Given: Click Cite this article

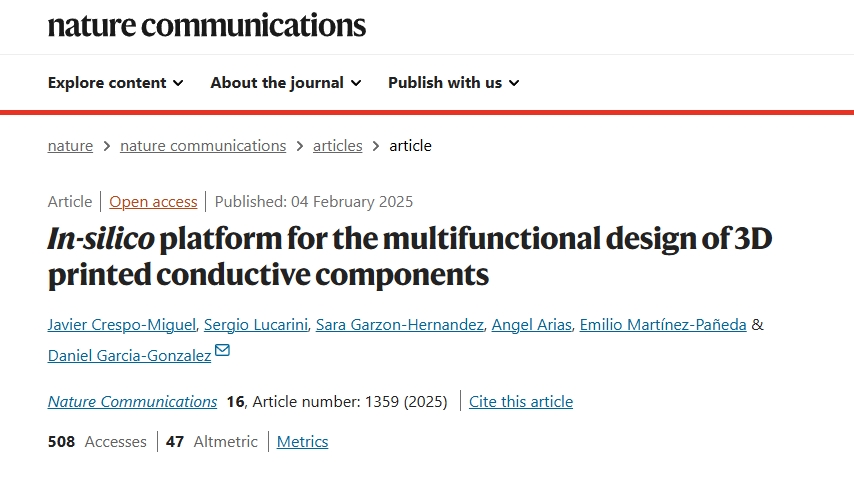Looking at the screenshot, I should click(x=521, y=402).
